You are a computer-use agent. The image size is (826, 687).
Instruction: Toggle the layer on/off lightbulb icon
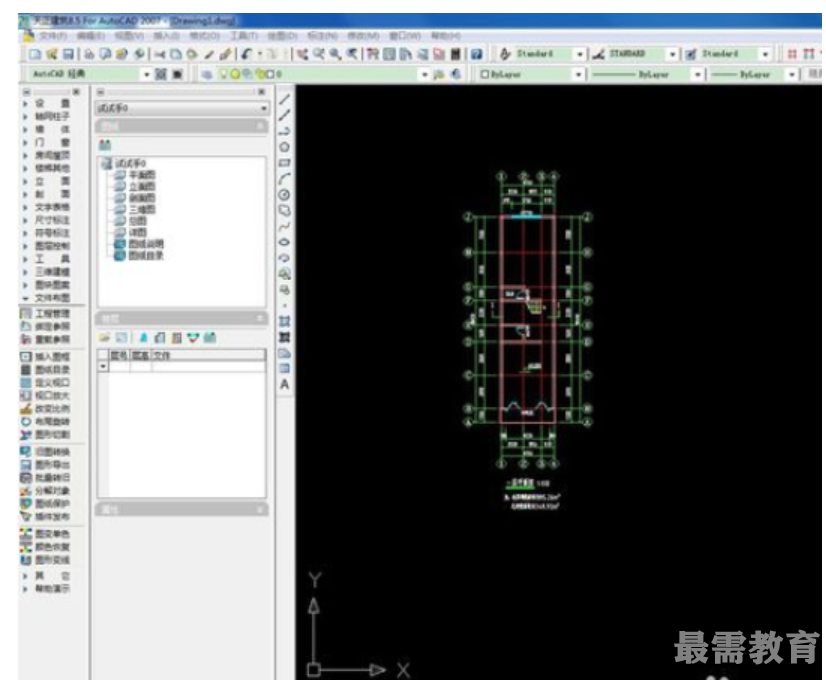tap(223, 74)
